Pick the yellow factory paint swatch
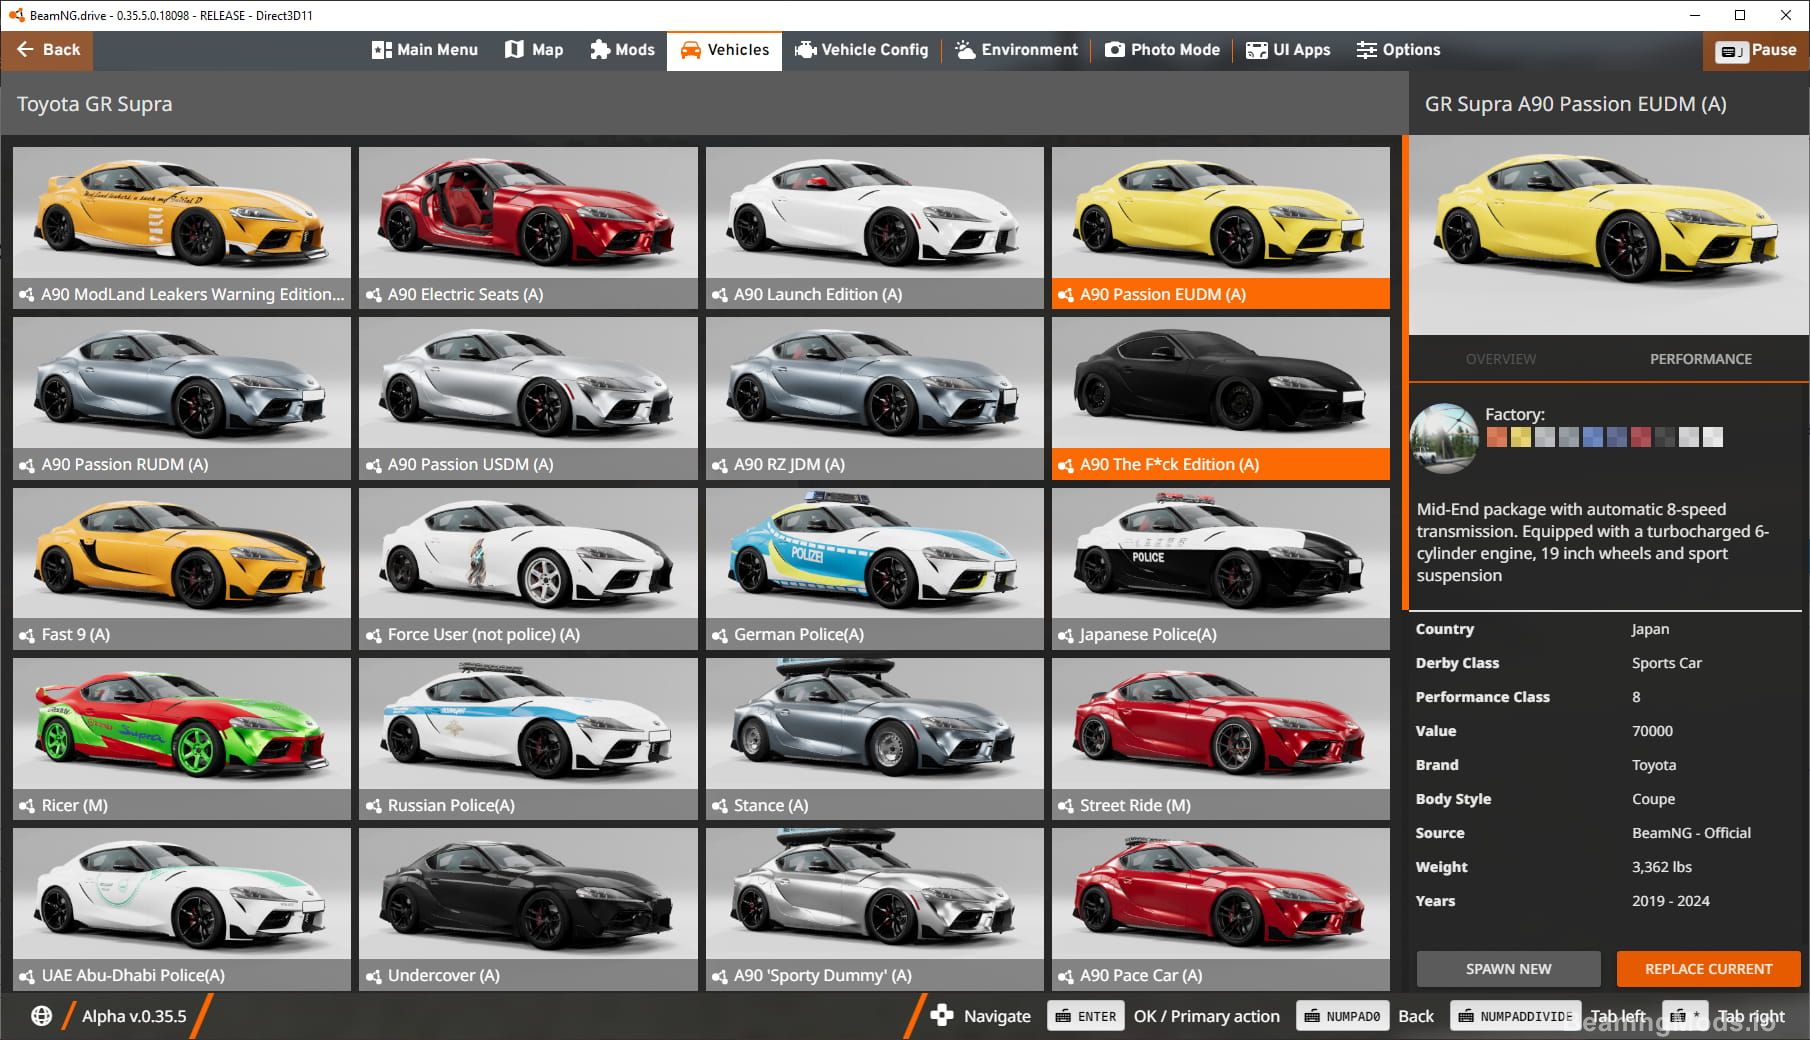Image resolution: width=1810 pixels, height=1040 pixels. (1520, 437)
